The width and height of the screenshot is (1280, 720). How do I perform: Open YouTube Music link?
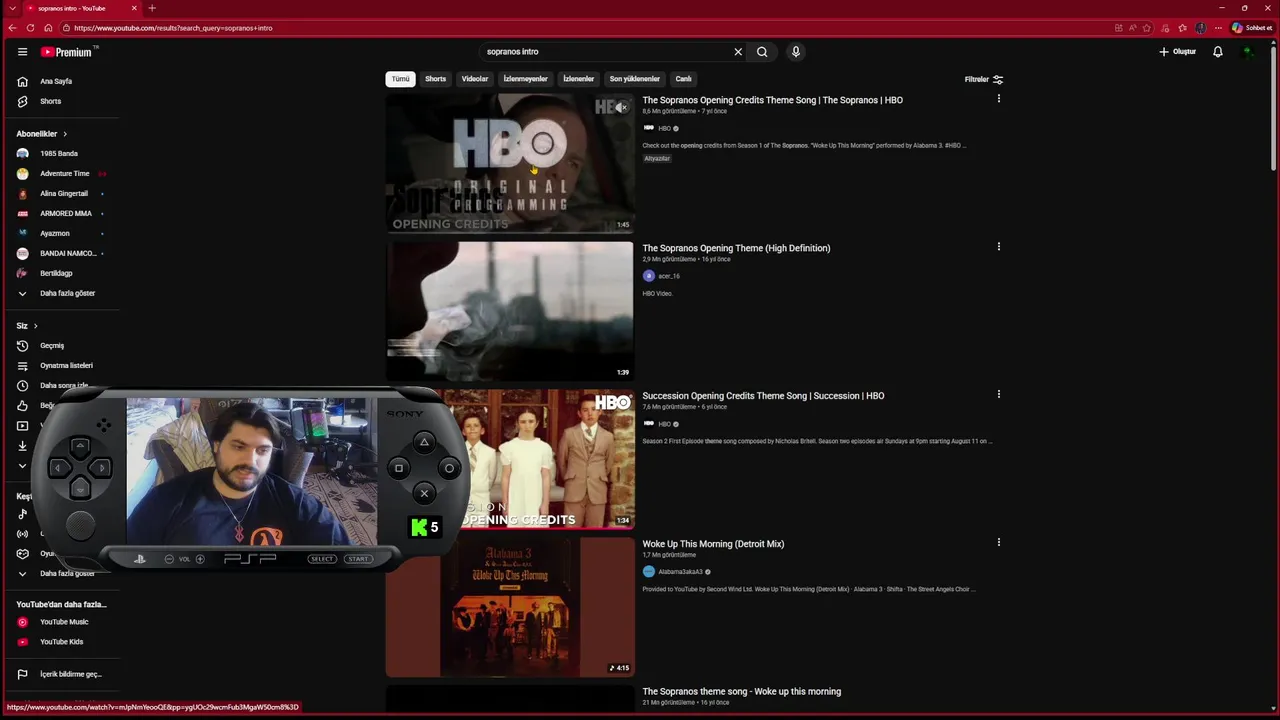point(64,622)
